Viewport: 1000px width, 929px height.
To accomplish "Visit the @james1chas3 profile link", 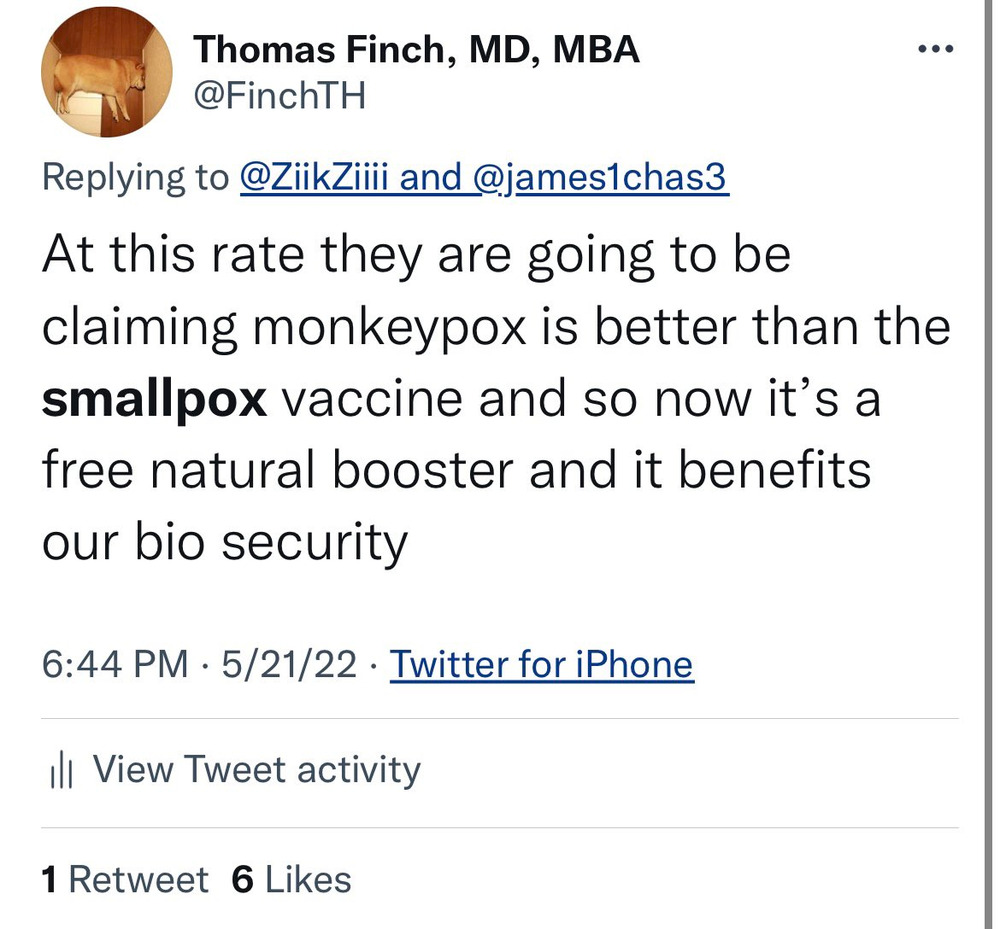I will click(598, 177).
